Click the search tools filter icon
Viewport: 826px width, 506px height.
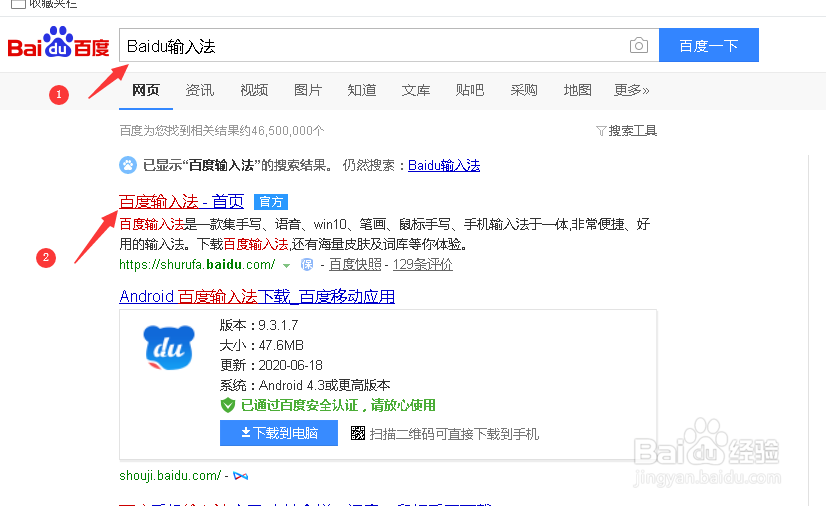(601, 131)
